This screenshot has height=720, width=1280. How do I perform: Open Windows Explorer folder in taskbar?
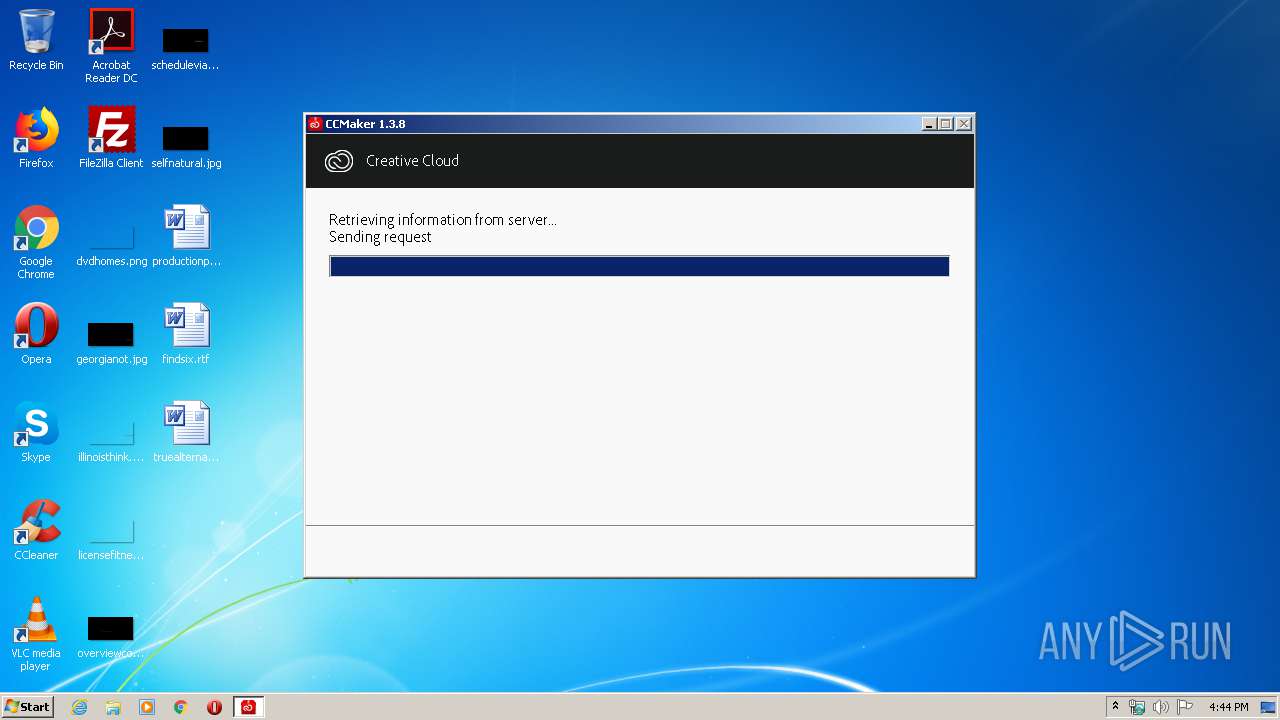pos(113,707)
